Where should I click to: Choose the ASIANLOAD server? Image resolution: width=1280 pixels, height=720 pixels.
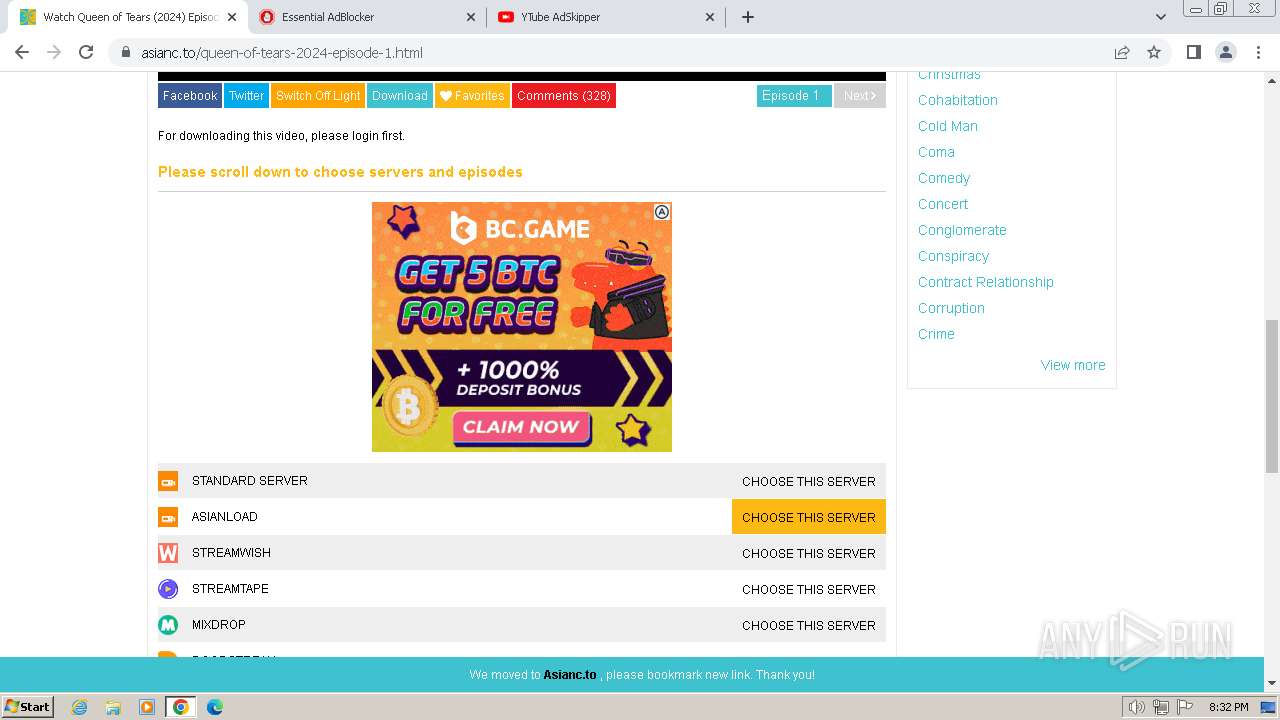click(809, 517)
